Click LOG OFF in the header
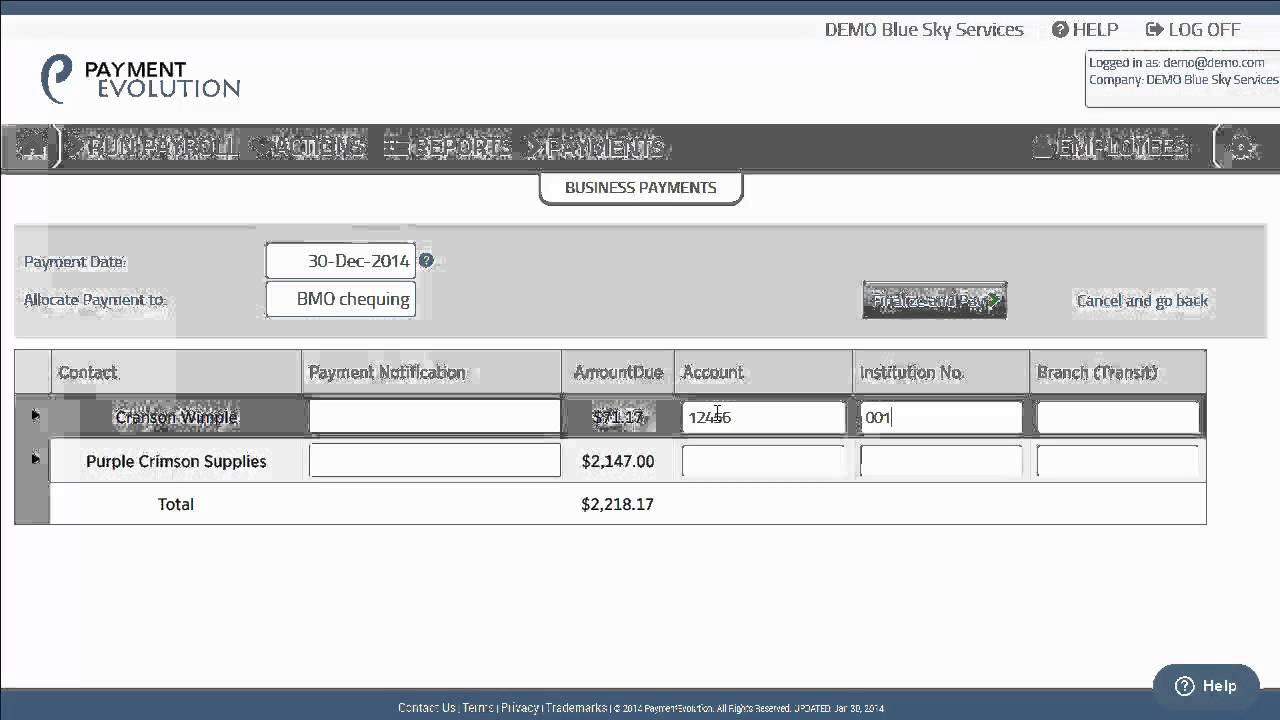 tap(1193, 30)
